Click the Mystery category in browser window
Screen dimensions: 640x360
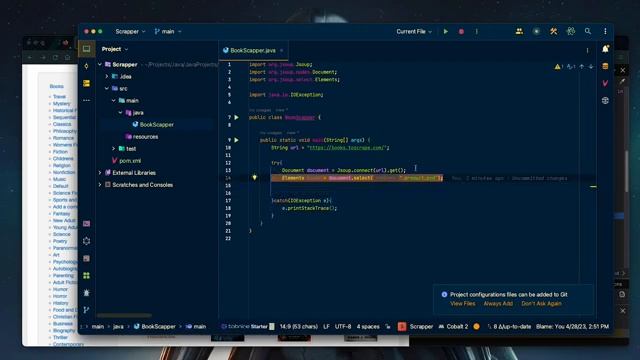click(62, 104)
